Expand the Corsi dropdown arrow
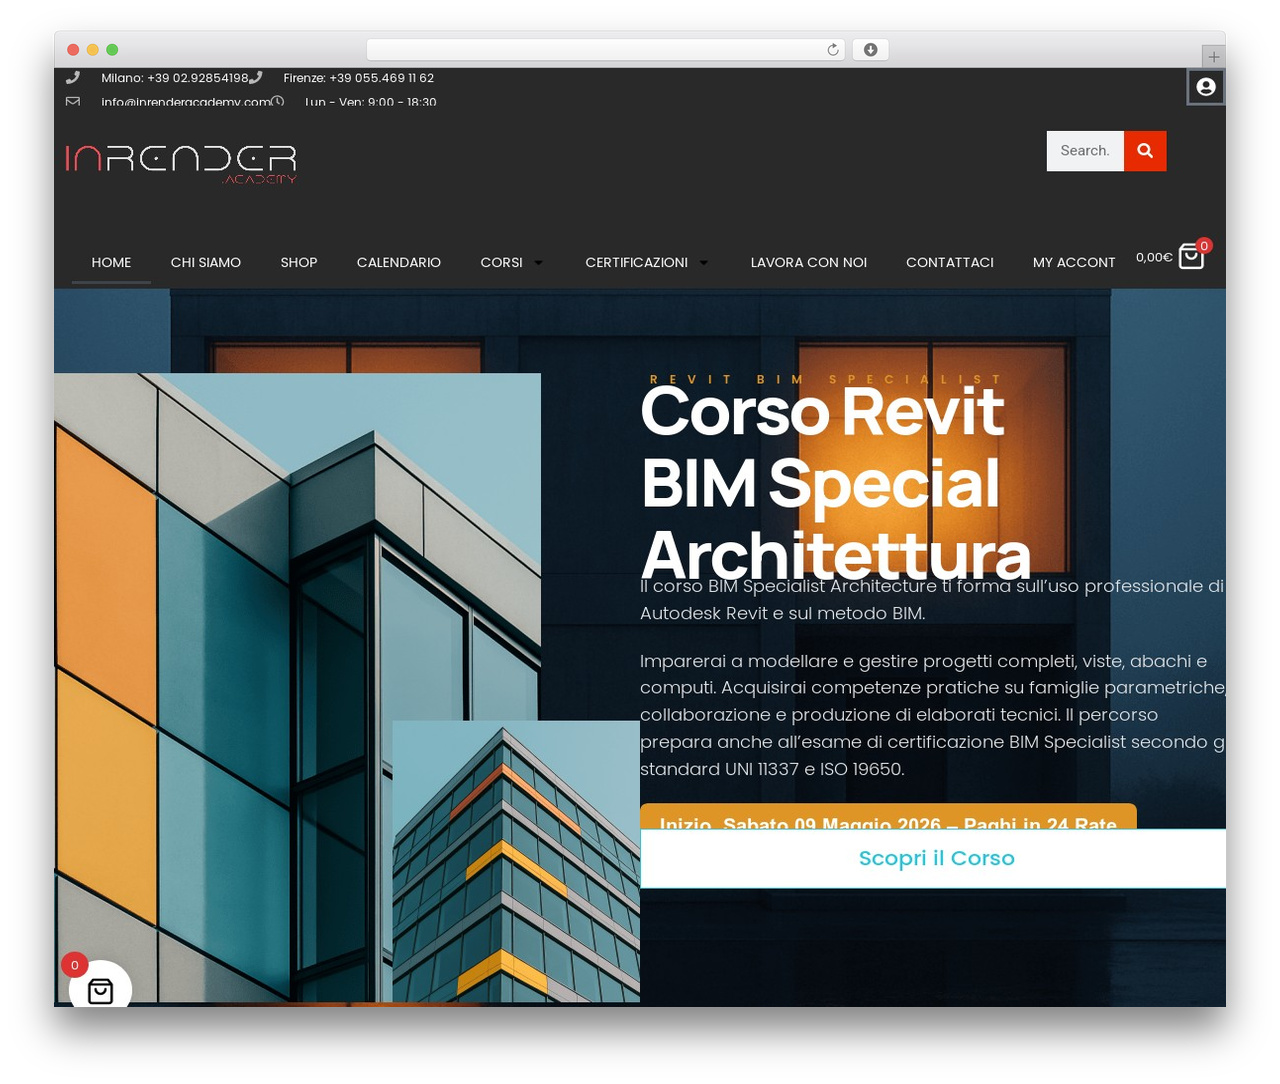1280x1084 pixels. coord(538,262)
